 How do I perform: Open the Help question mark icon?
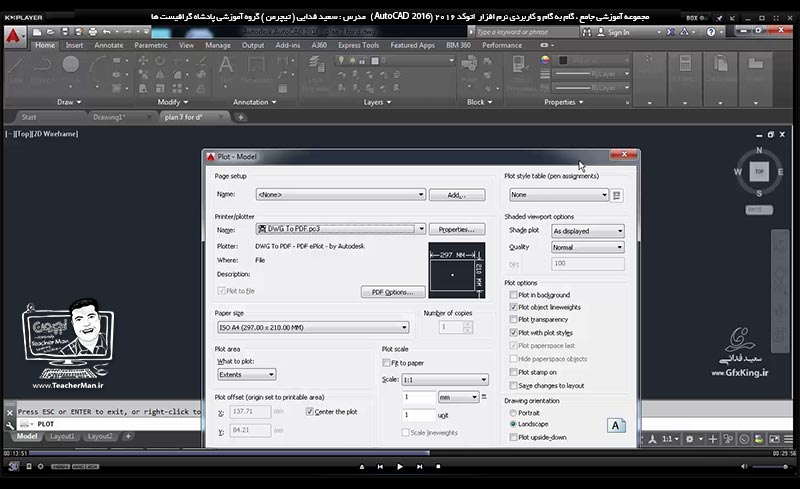point(711,32)
